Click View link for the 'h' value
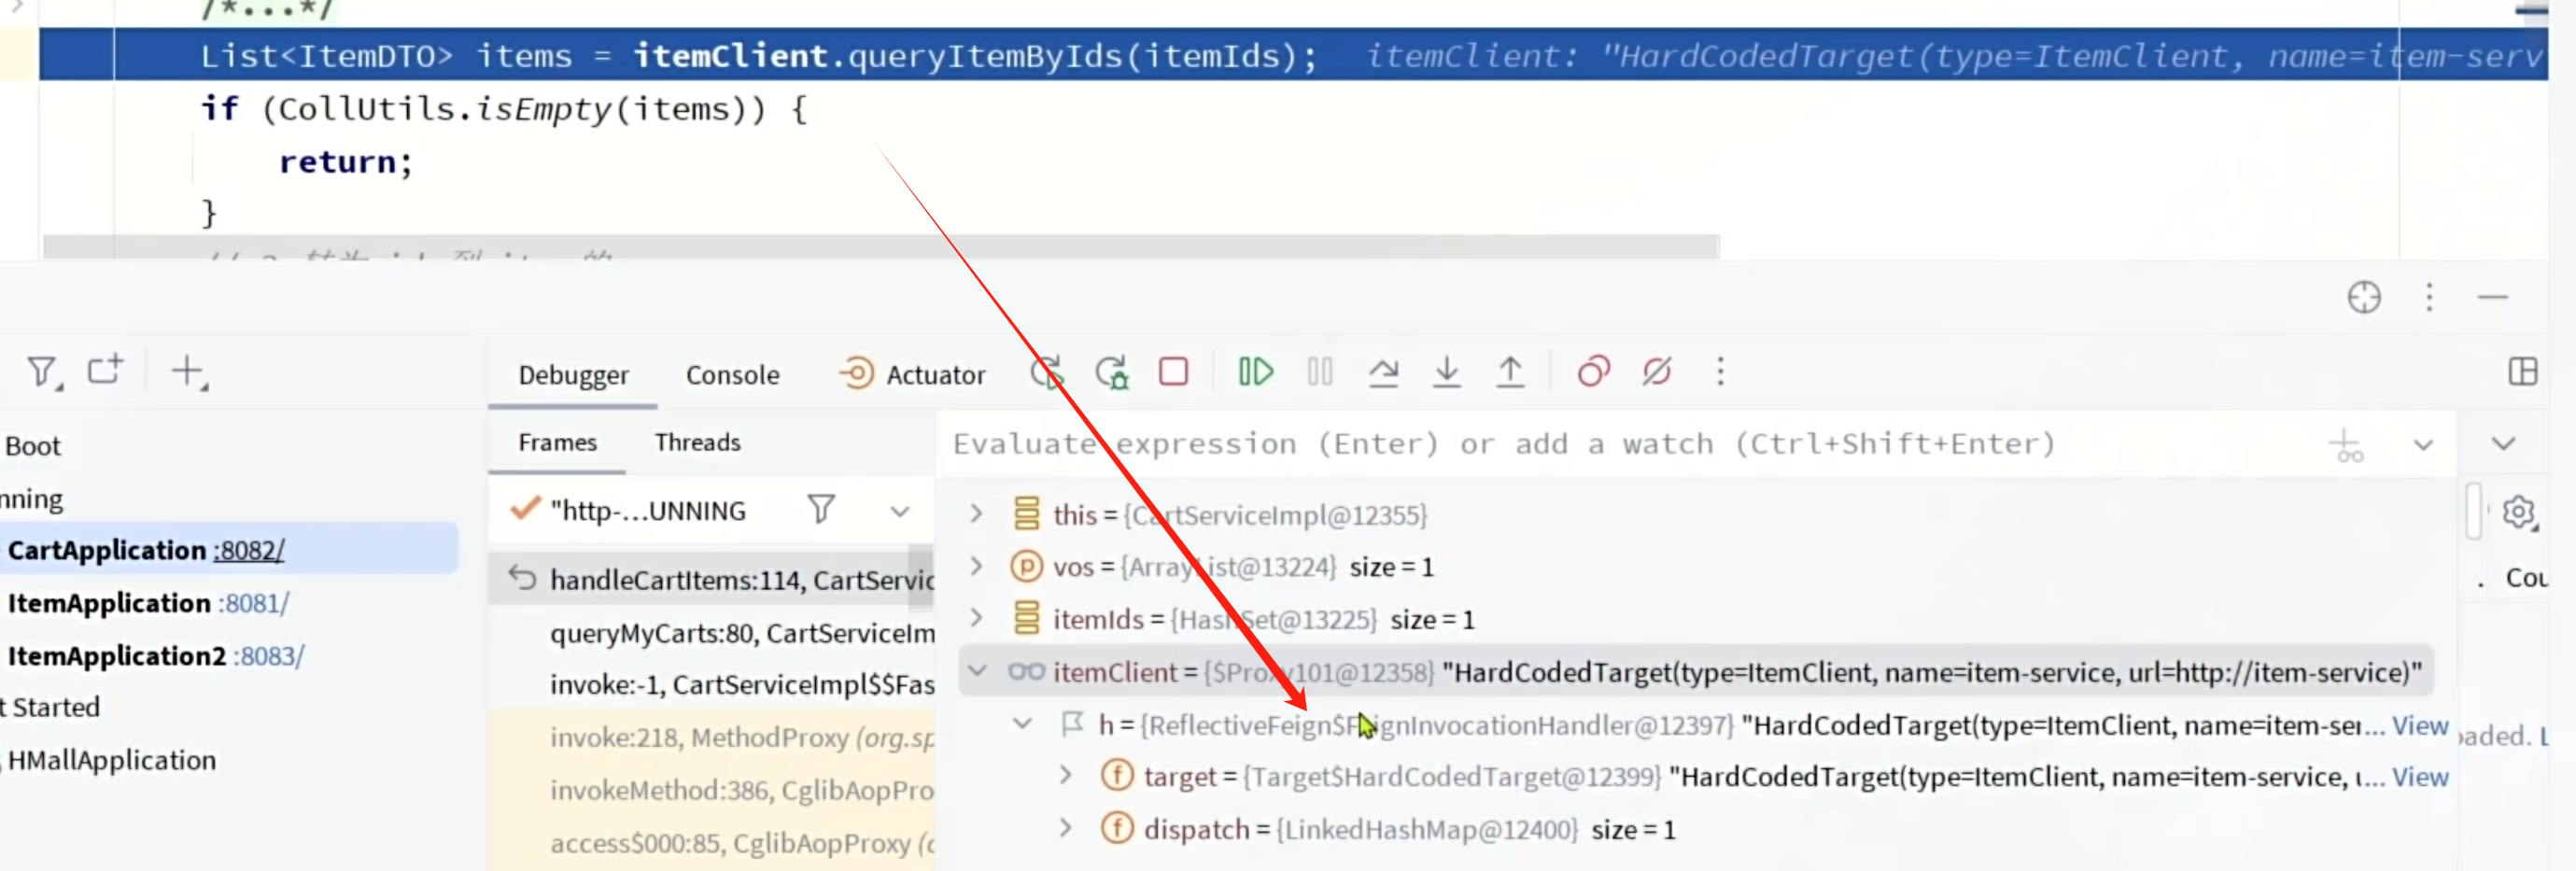This screenshot has width=2576, height=871. pos(2420,725)
